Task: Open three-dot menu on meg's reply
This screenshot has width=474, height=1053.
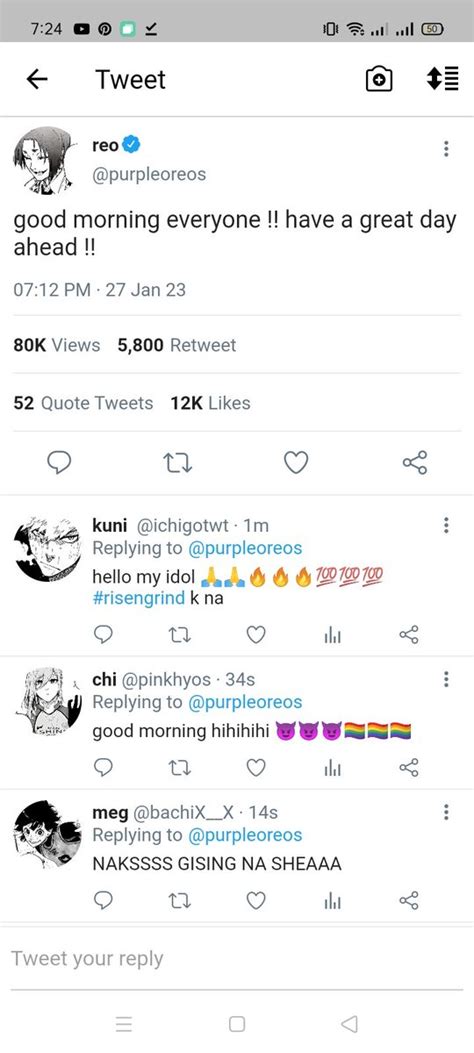Action: pyautogui.click(x=446, y=813)
